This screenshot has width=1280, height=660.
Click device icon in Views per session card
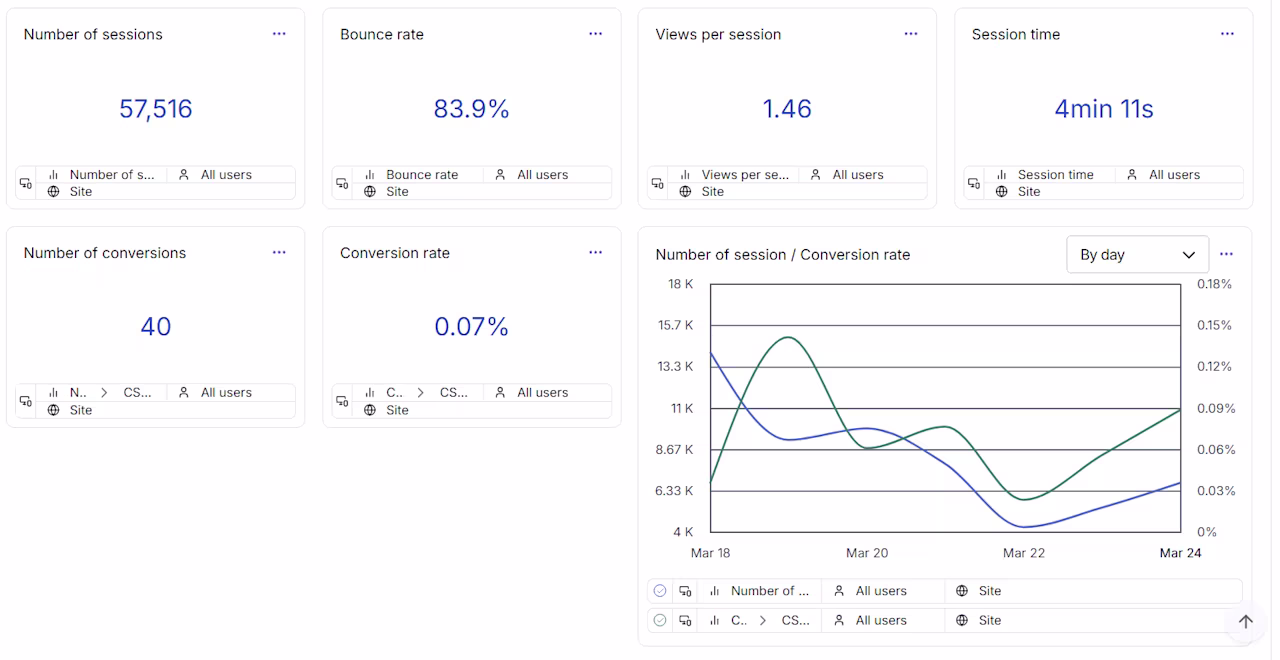pos(658,183)
